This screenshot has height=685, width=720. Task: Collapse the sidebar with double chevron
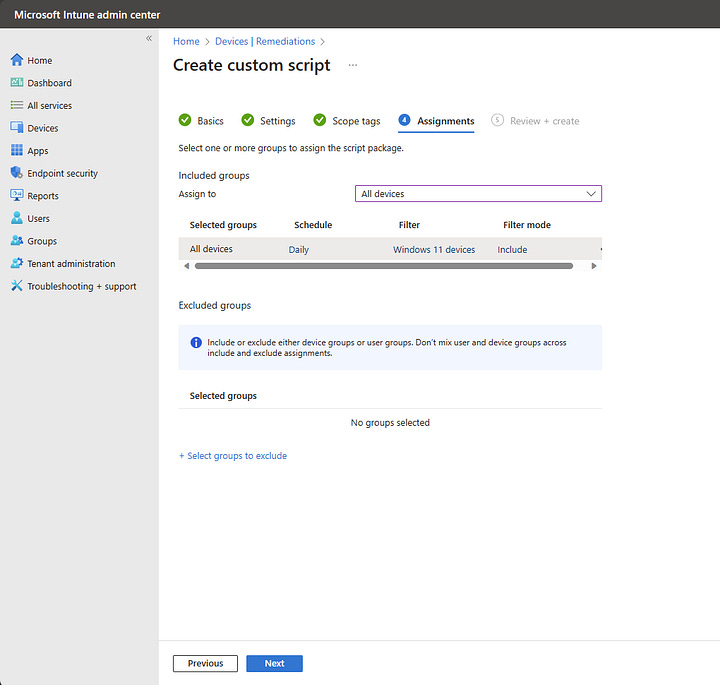[149, 39]
